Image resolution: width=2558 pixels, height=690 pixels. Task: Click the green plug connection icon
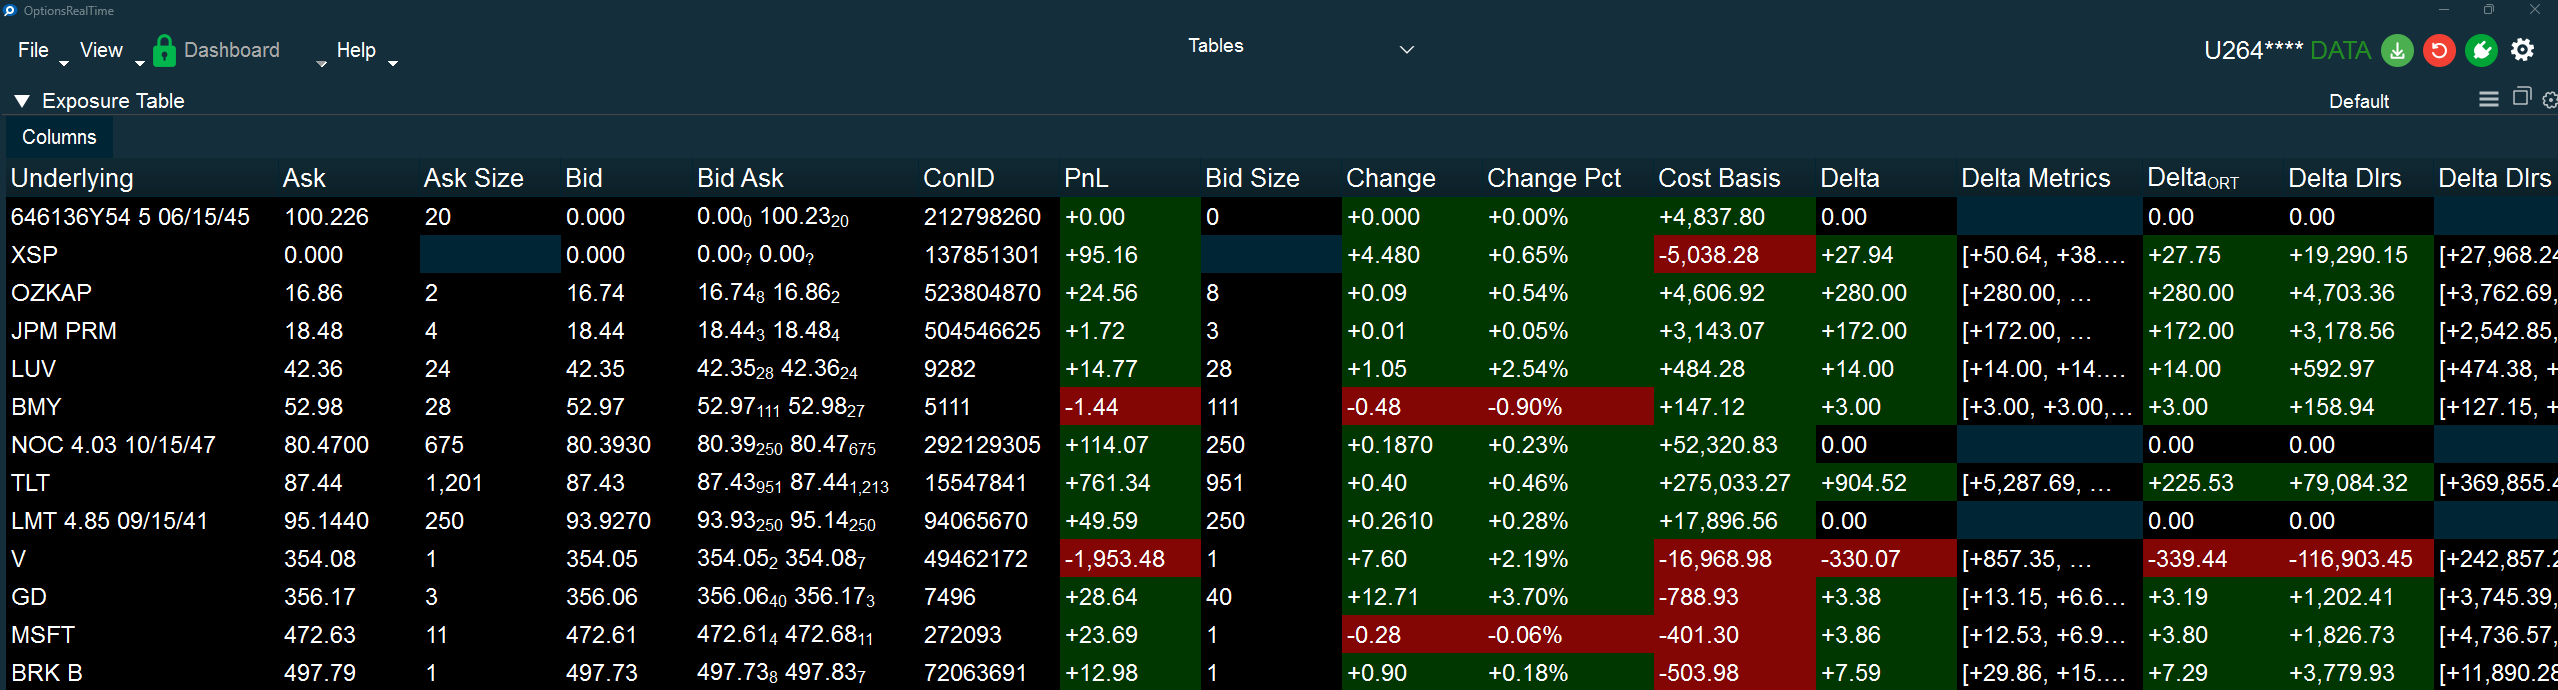2481,50
